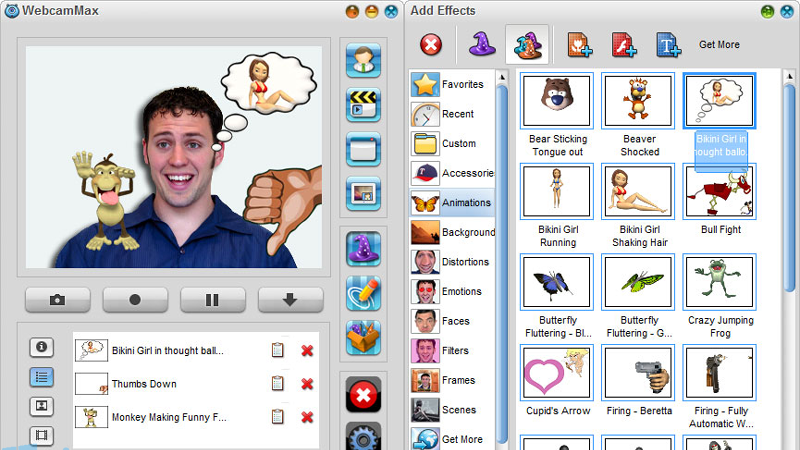Screen dimensions: 800x450
Task: Remove Bikini Girl in thought ball effect
Action: click(307, 351)
